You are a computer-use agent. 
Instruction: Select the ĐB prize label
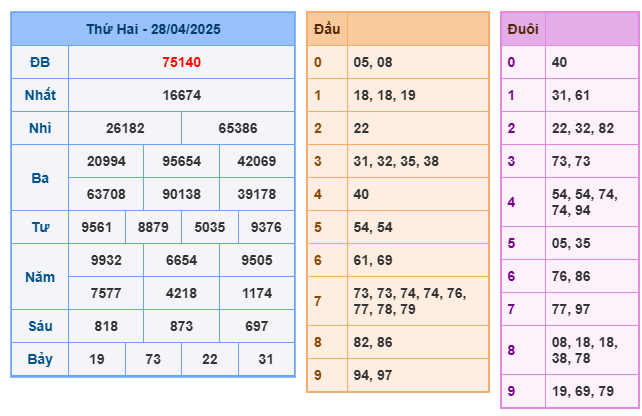coord(40,62)
